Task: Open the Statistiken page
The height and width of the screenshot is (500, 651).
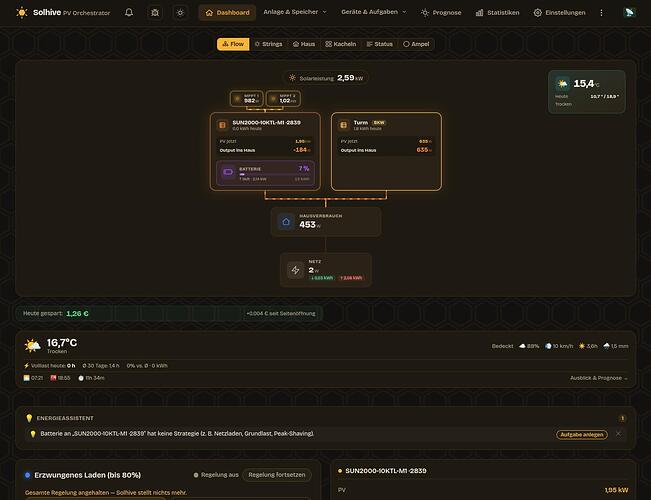Action: (497, 13)
